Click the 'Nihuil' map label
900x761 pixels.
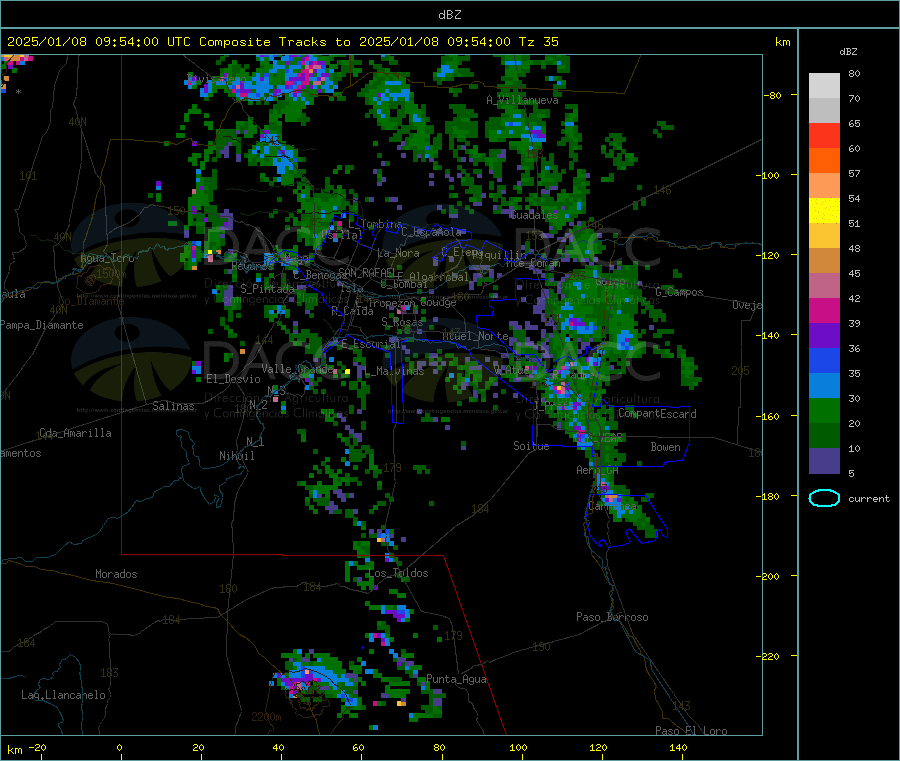(x=236, y=456)
